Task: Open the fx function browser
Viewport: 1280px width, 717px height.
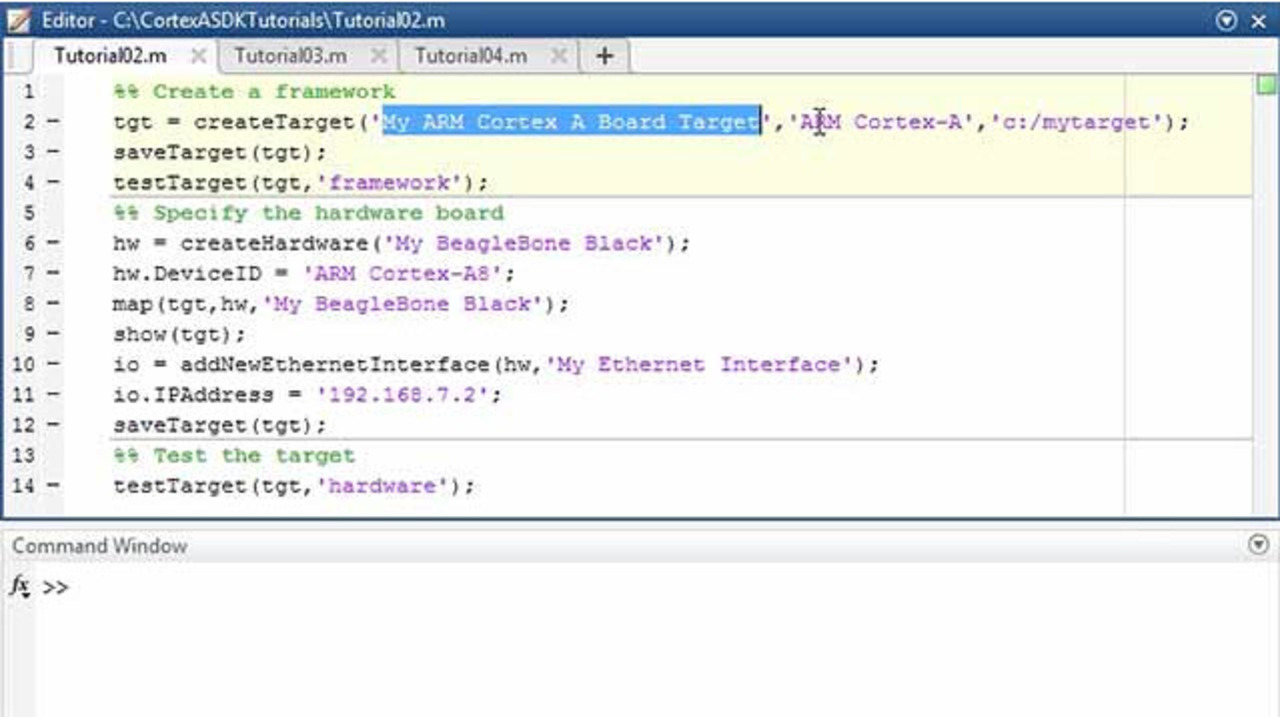Action: 20,586
